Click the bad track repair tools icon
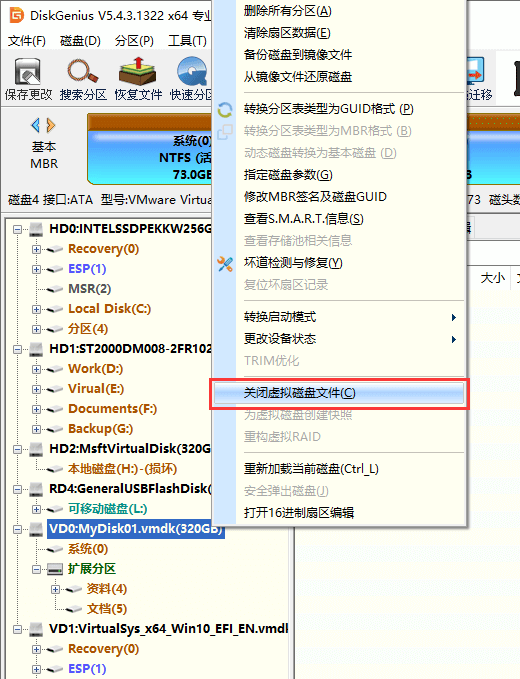Viewport: 520px width, 679px height. pos(225,264)
